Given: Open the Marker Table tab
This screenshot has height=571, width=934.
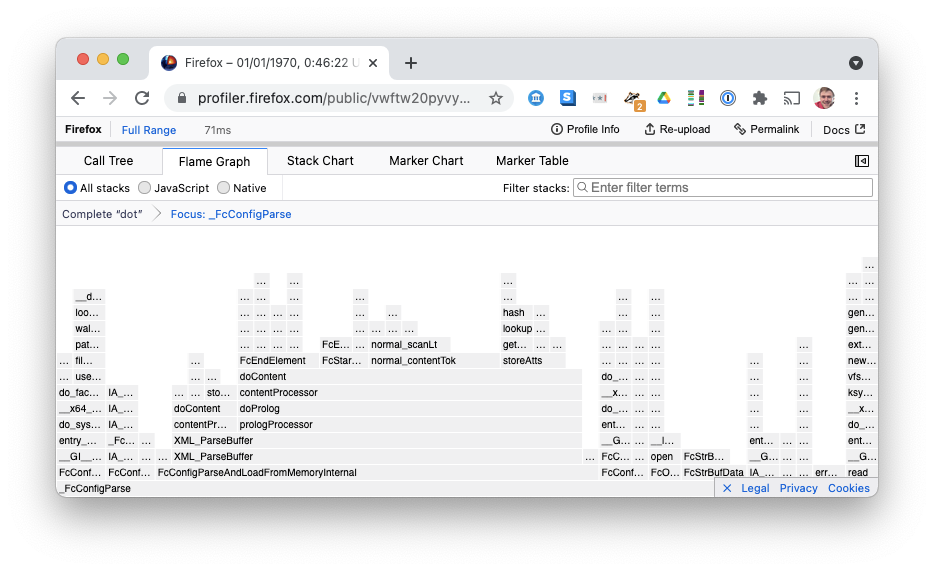Looking at the screenshot, I should click(532, 161).
